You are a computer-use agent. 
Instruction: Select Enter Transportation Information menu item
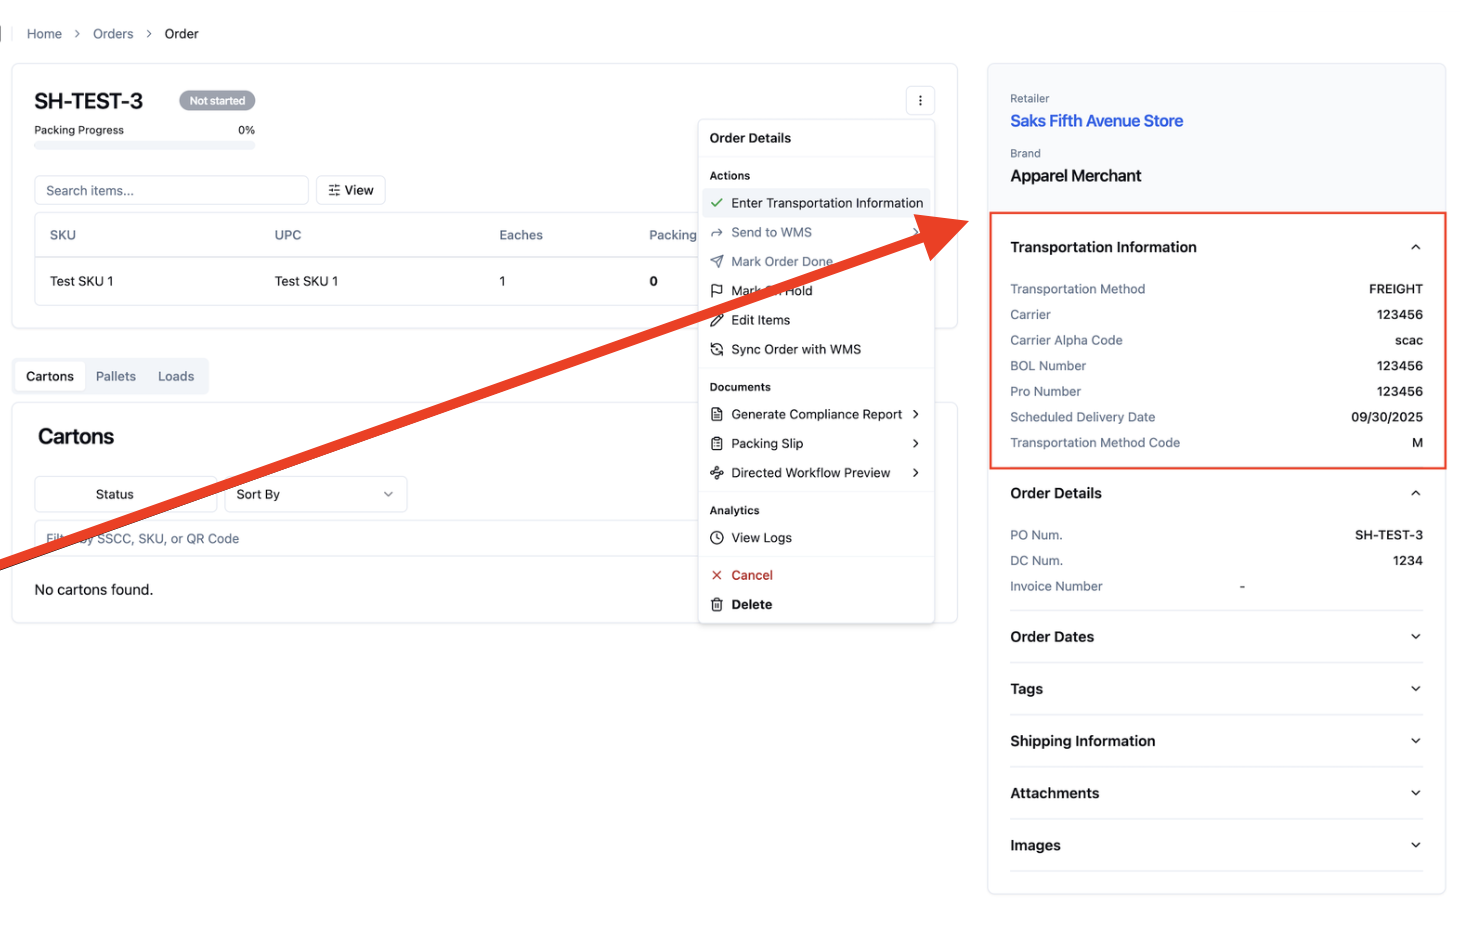click(x=816, y=203)
